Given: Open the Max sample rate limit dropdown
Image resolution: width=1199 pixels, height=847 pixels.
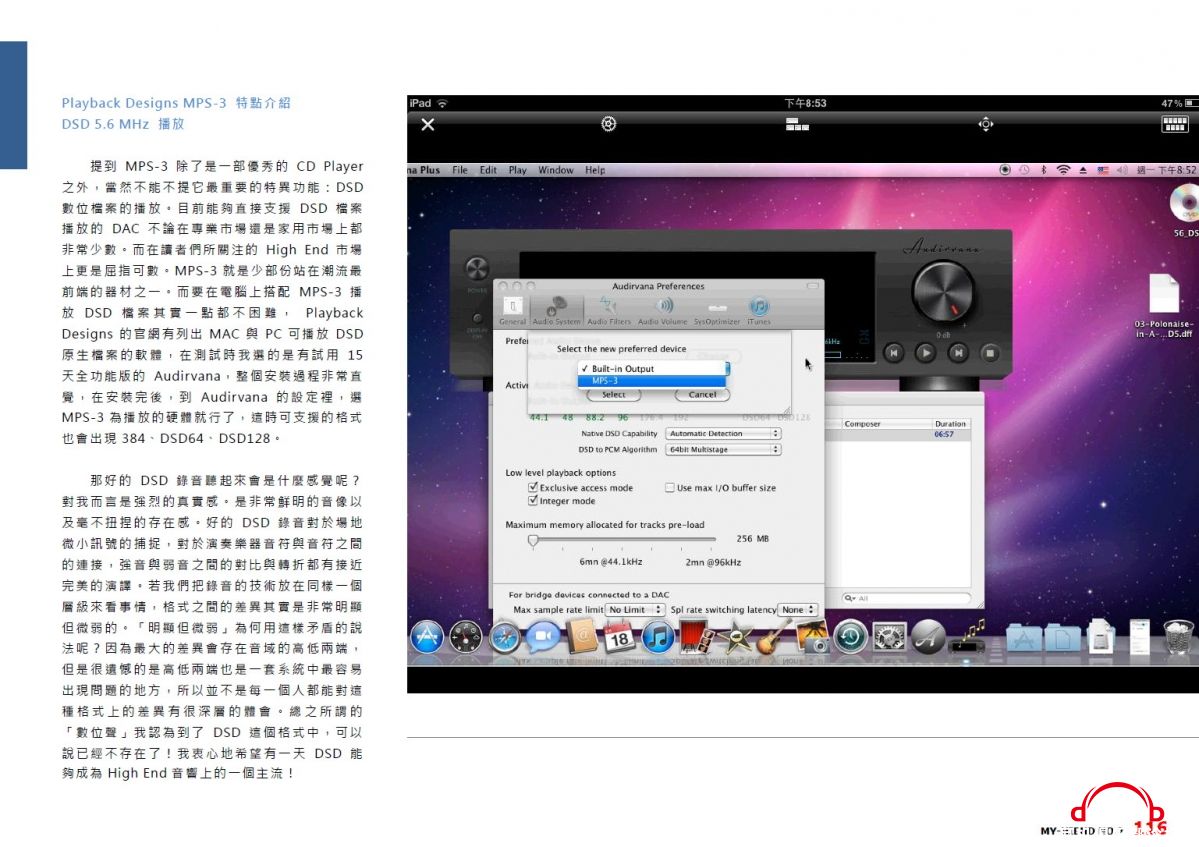Looking at the screenshot, I should (635, 609).
